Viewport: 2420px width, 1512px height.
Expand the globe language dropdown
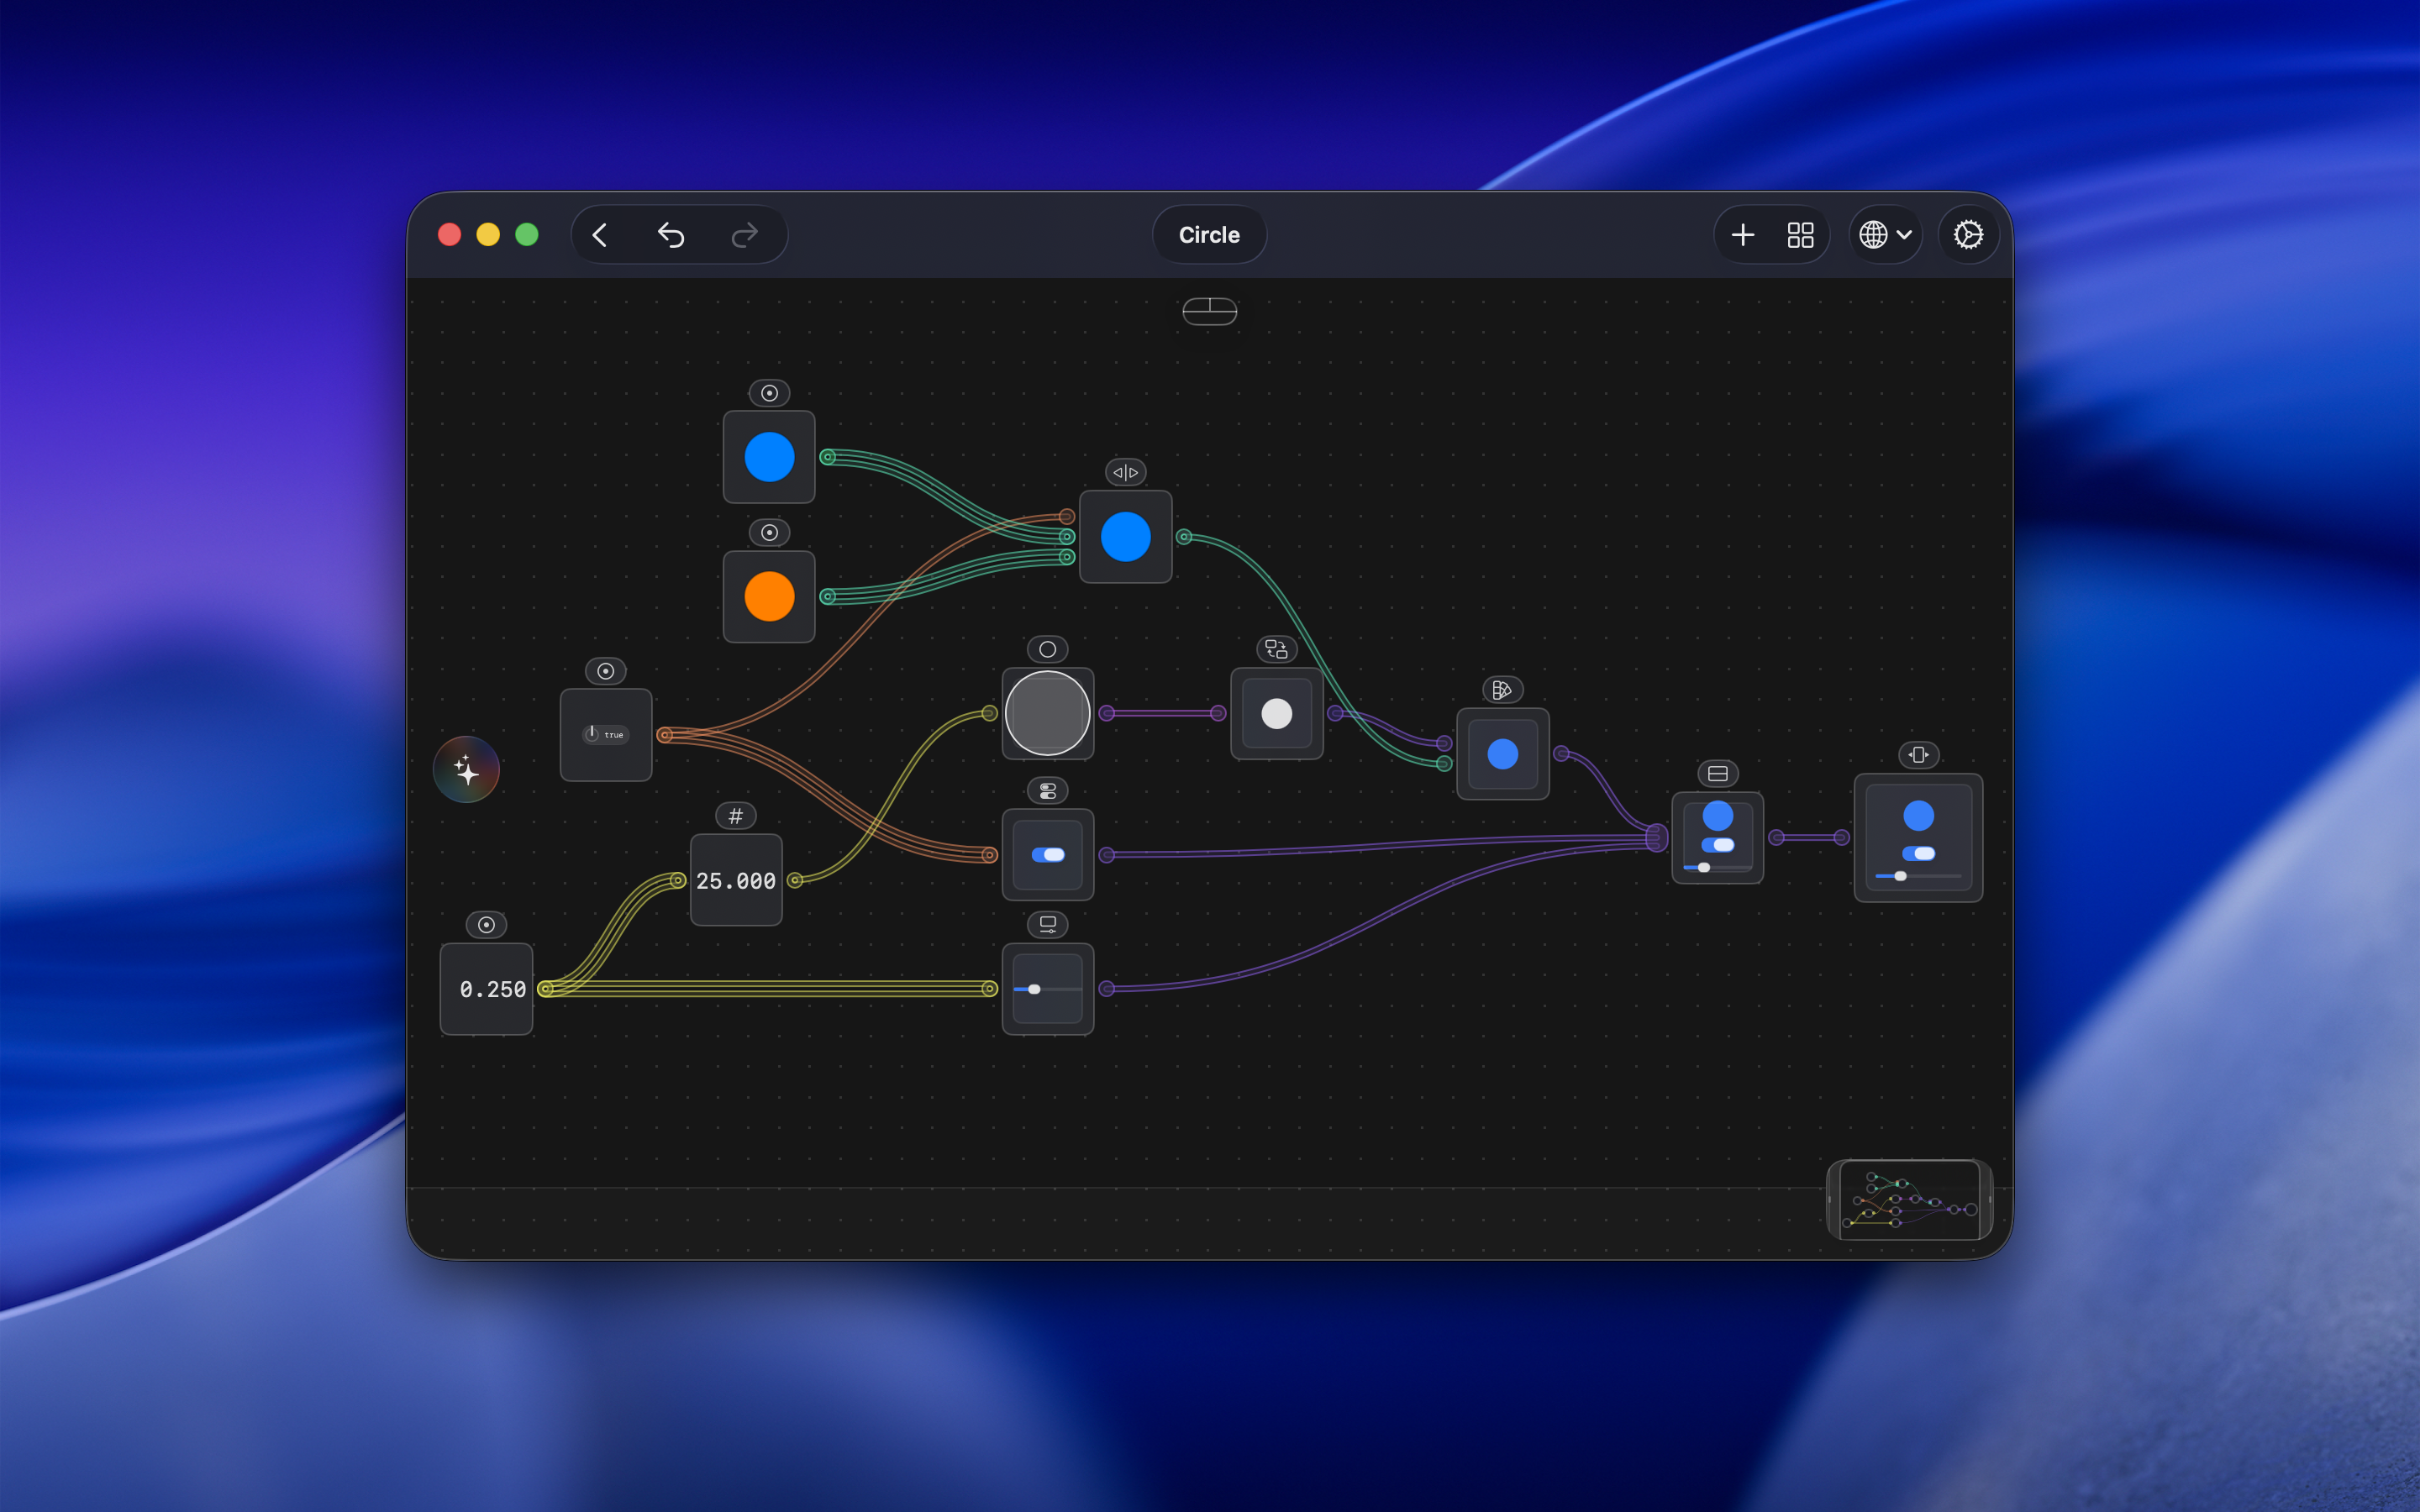coord(1885,235)
